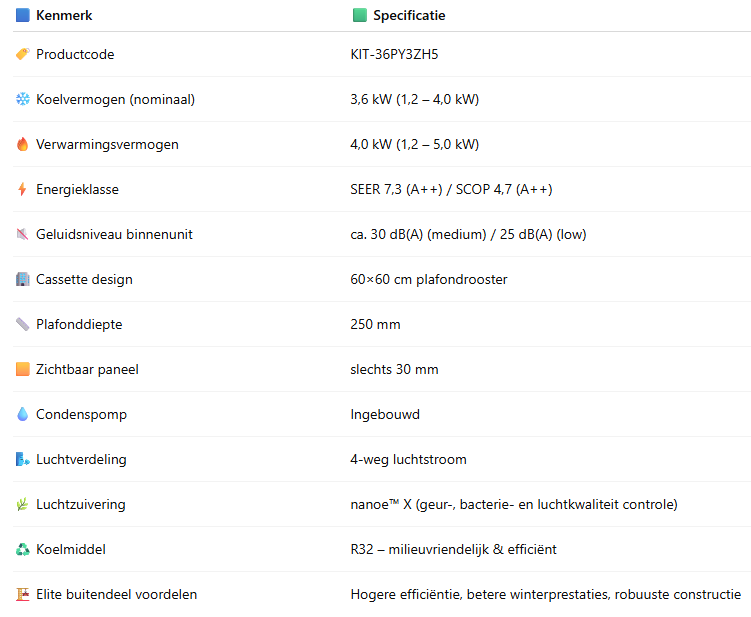Screen dimensions: 751x617
Task: Select the Kenmerk column header
Action: pos(64,15)
